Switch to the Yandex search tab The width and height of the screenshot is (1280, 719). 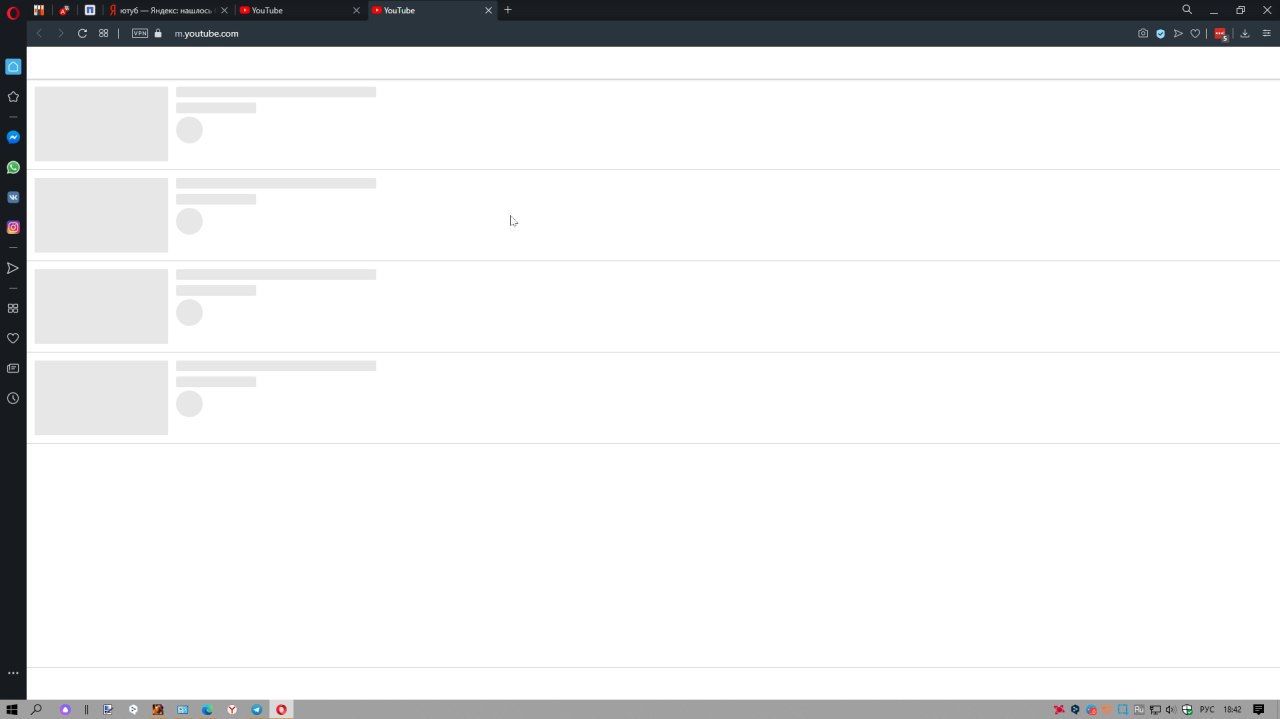coord(166,10)
